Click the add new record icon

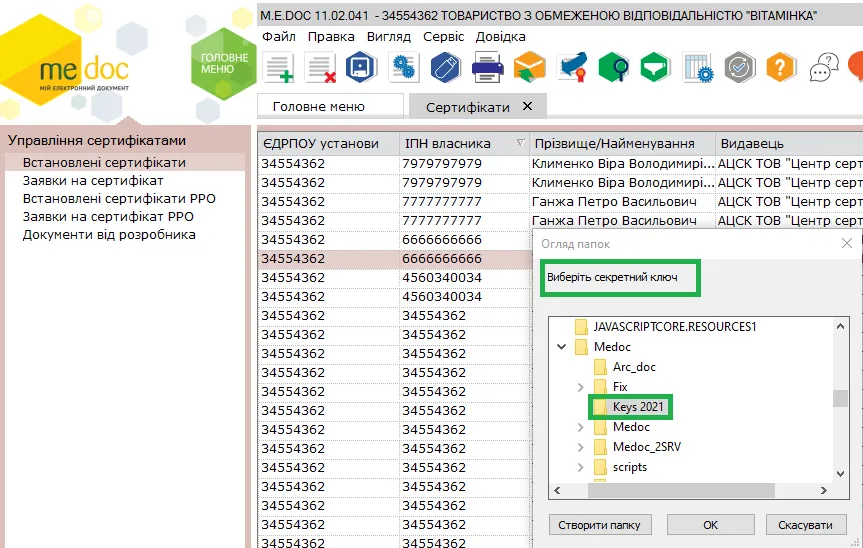tap(279, 68)
